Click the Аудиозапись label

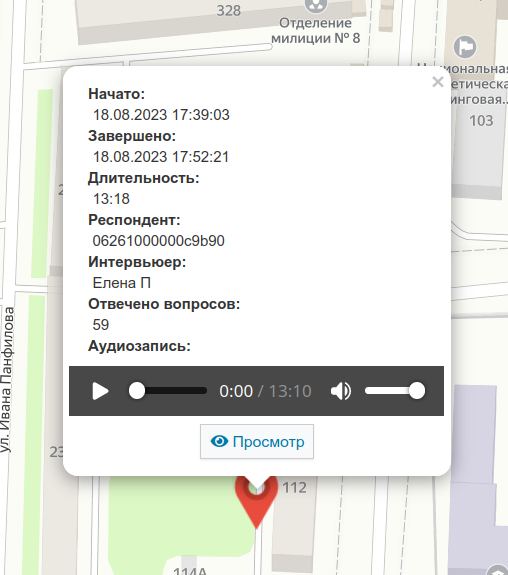point(139,346)
